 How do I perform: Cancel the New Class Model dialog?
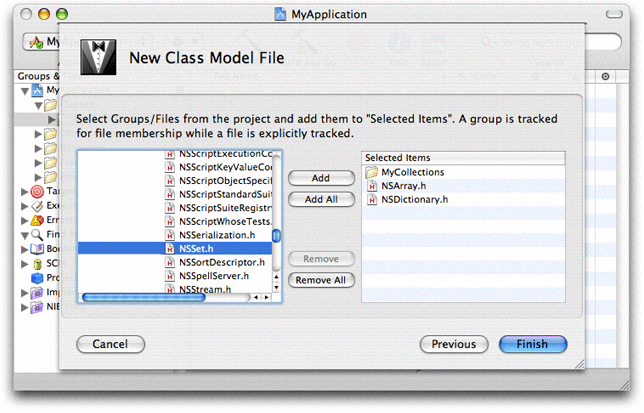(110, 344)
